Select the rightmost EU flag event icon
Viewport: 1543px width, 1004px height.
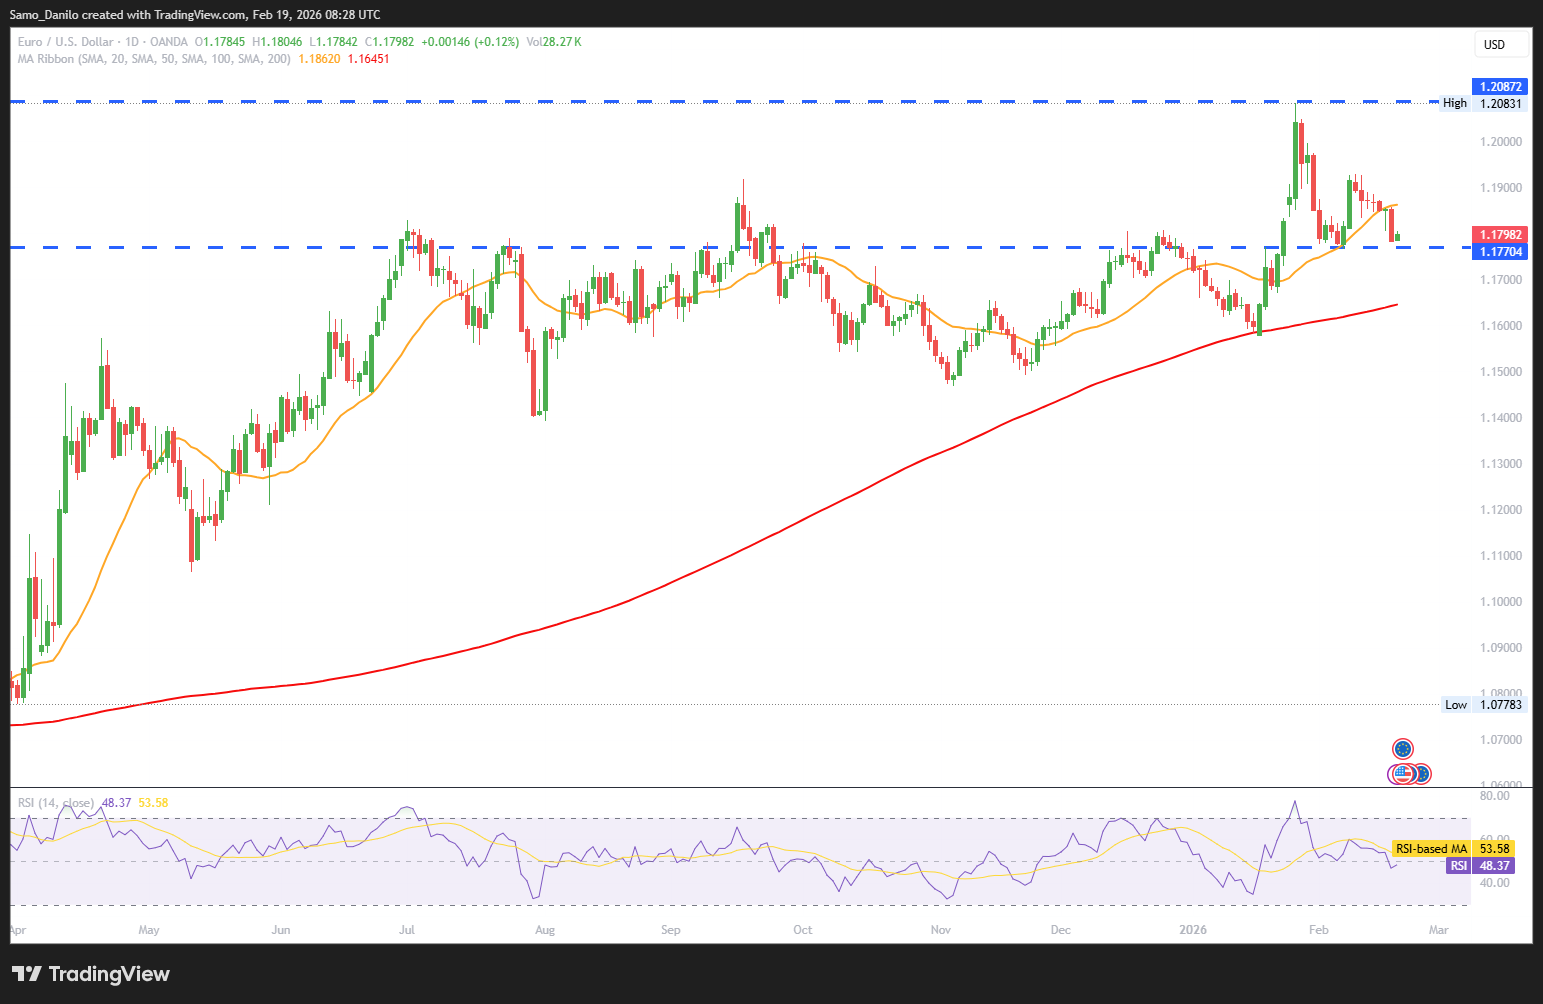(x=1421, y=773)
